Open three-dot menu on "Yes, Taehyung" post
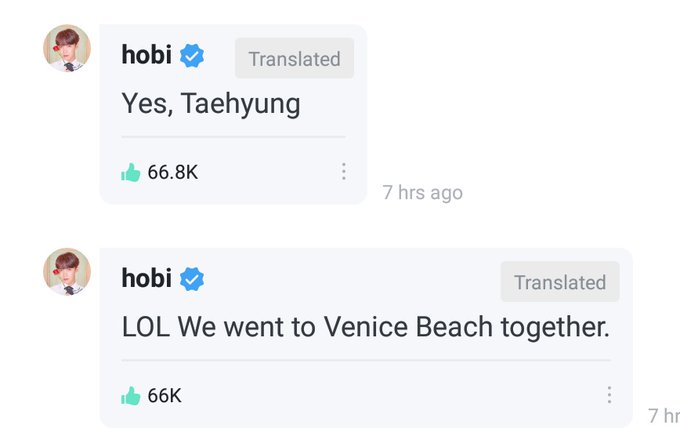This screenshot has width=680, height=443. (x=343, y=172)
